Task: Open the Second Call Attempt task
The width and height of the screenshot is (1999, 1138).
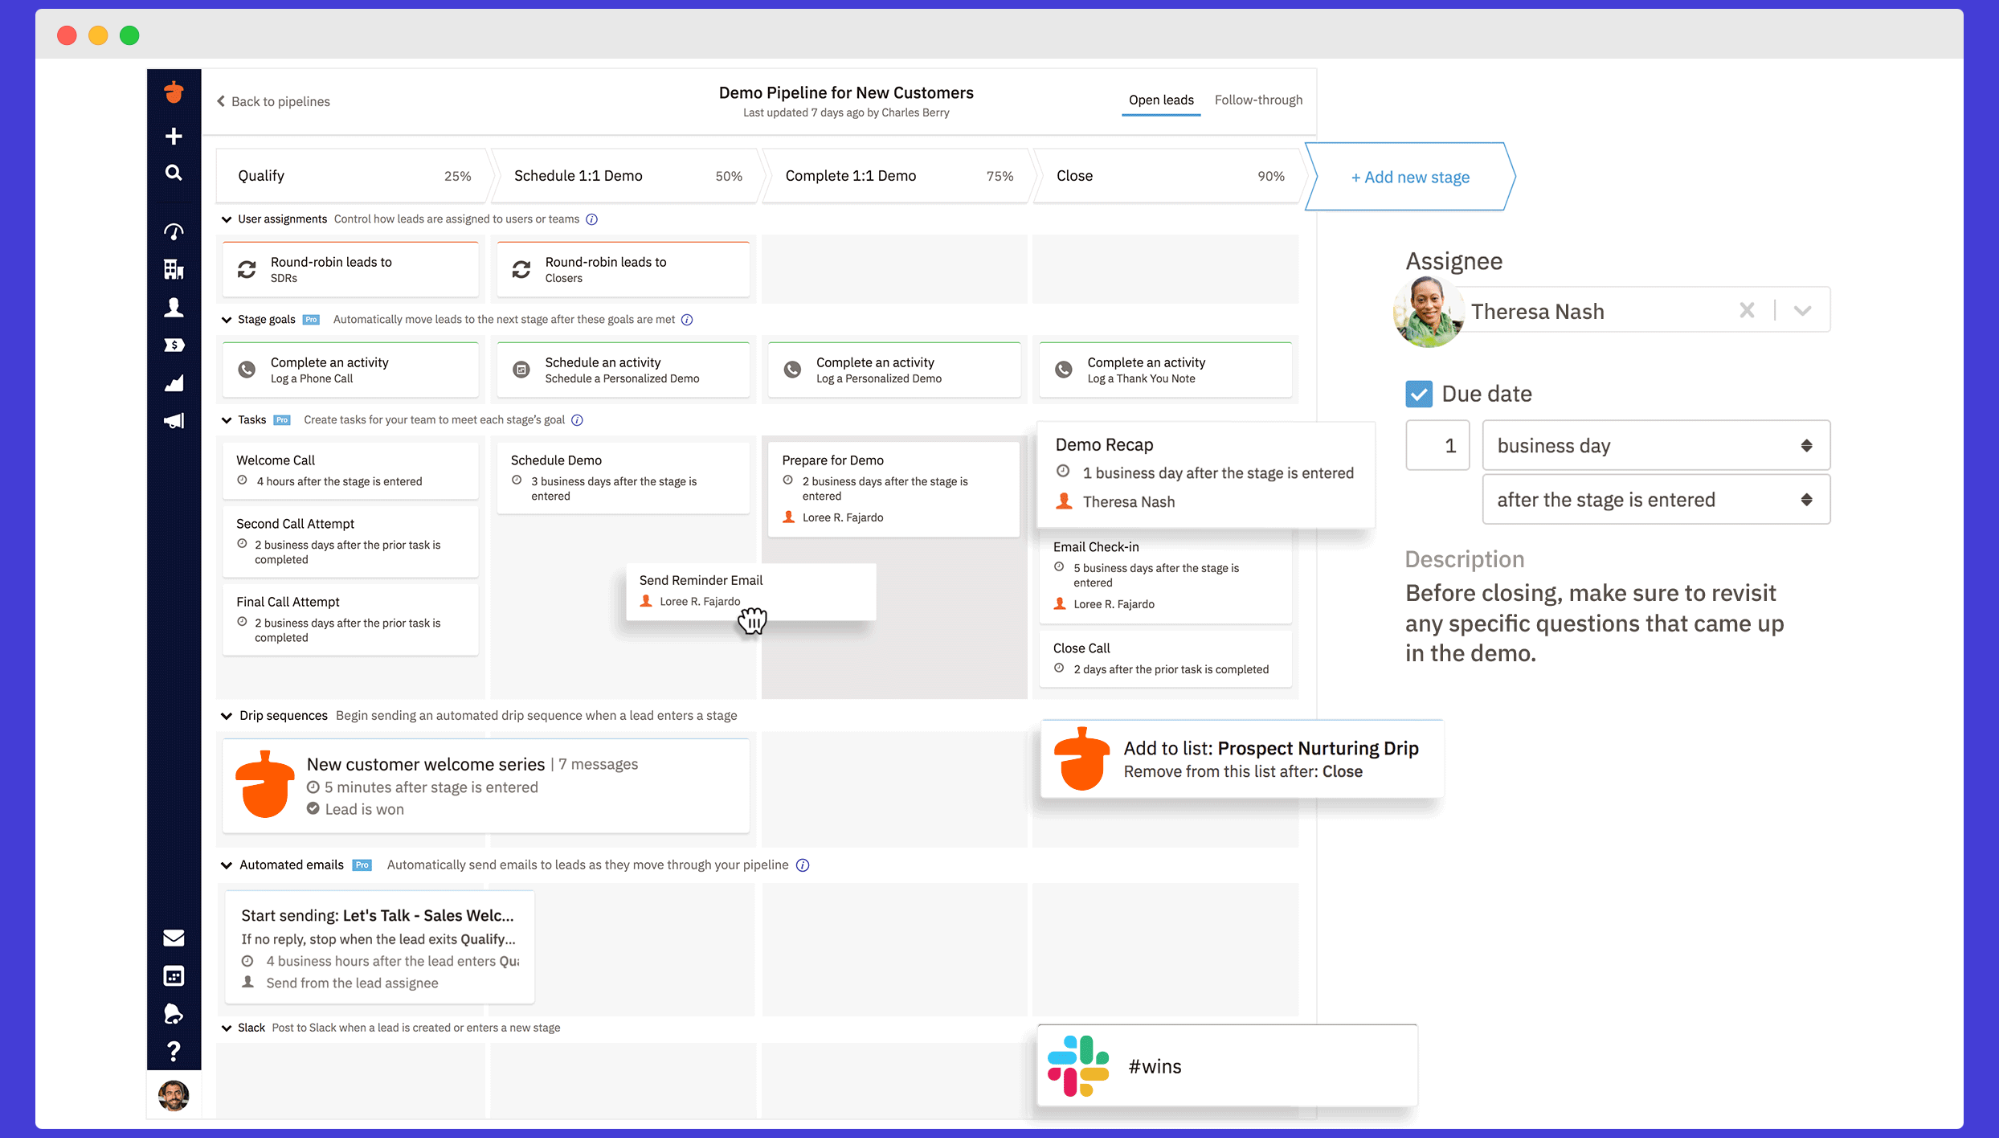Action: (x=350, y=541)
